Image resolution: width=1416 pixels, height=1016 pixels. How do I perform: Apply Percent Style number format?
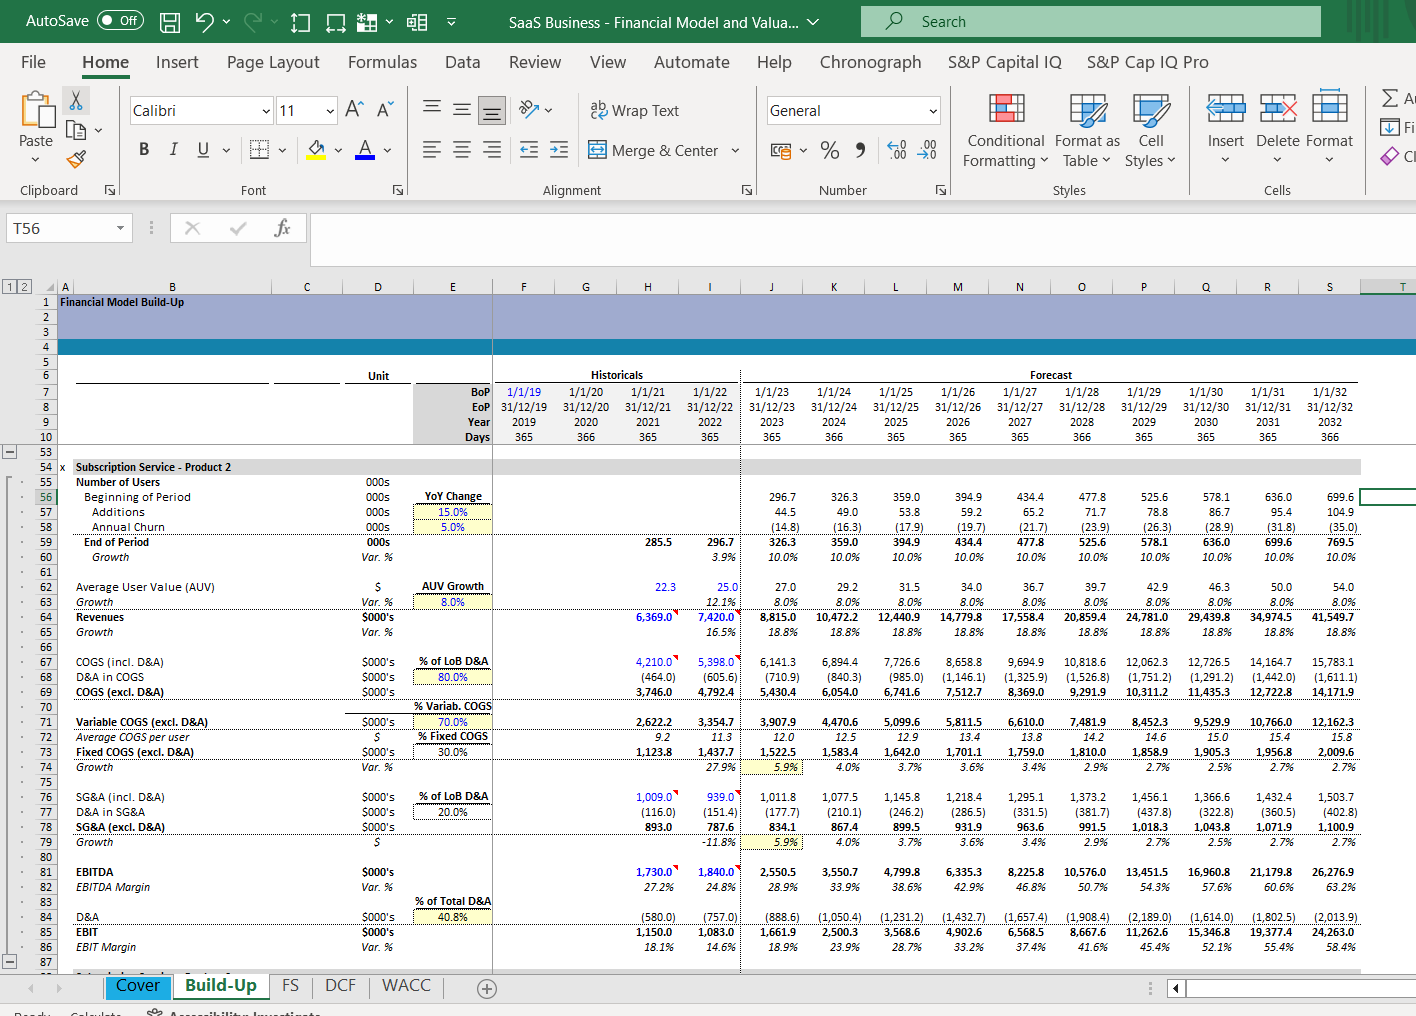829,150
